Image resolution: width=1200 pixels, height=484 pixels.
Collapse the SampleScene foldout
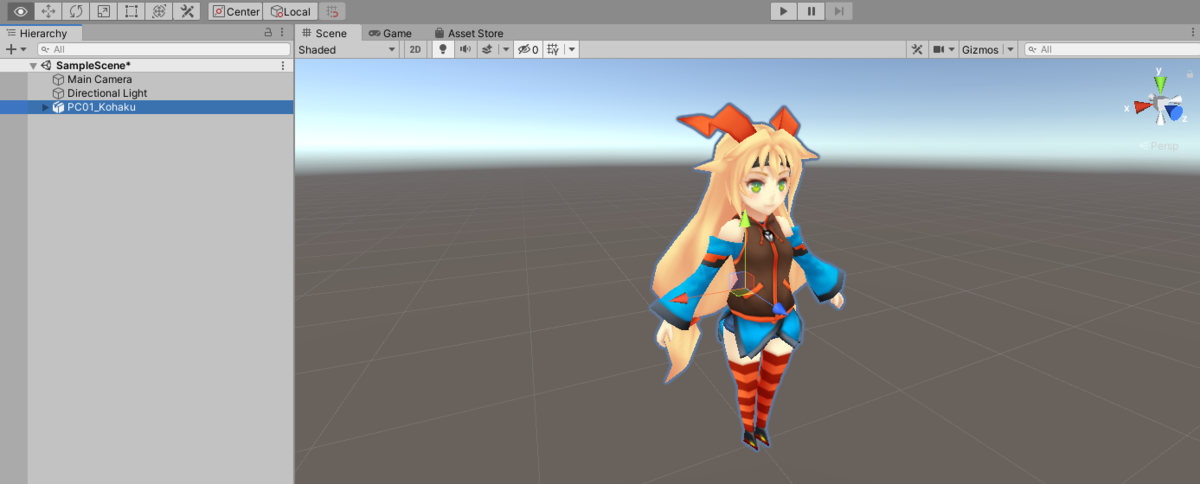click(34, 66)
